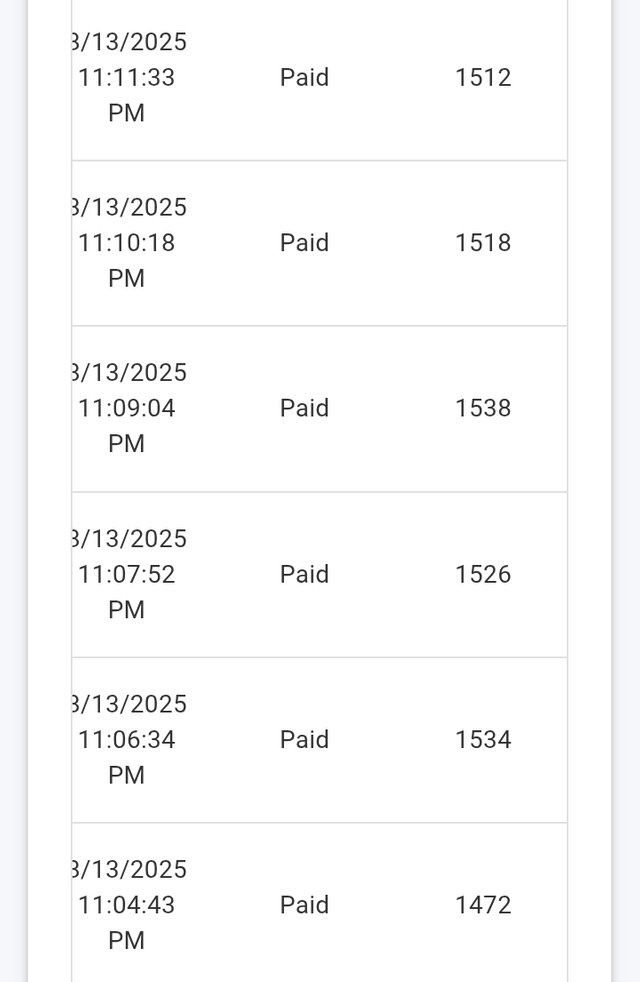Screen dimensions: 640x982
Task: Select the value 1472
Action: point(483,905)
